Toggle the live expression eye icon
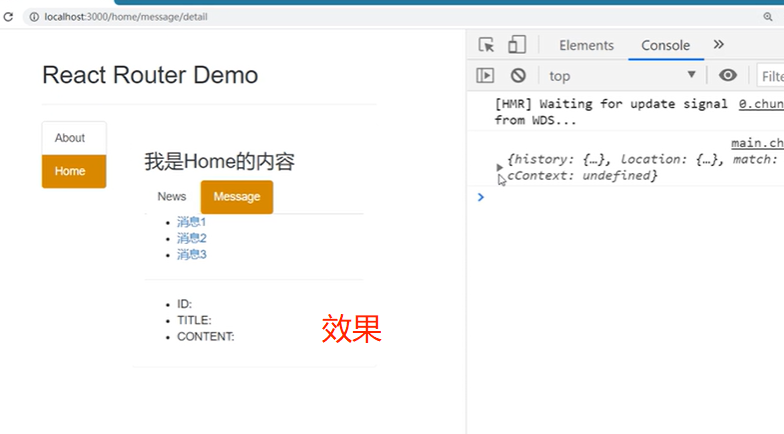 coord(728,76)
